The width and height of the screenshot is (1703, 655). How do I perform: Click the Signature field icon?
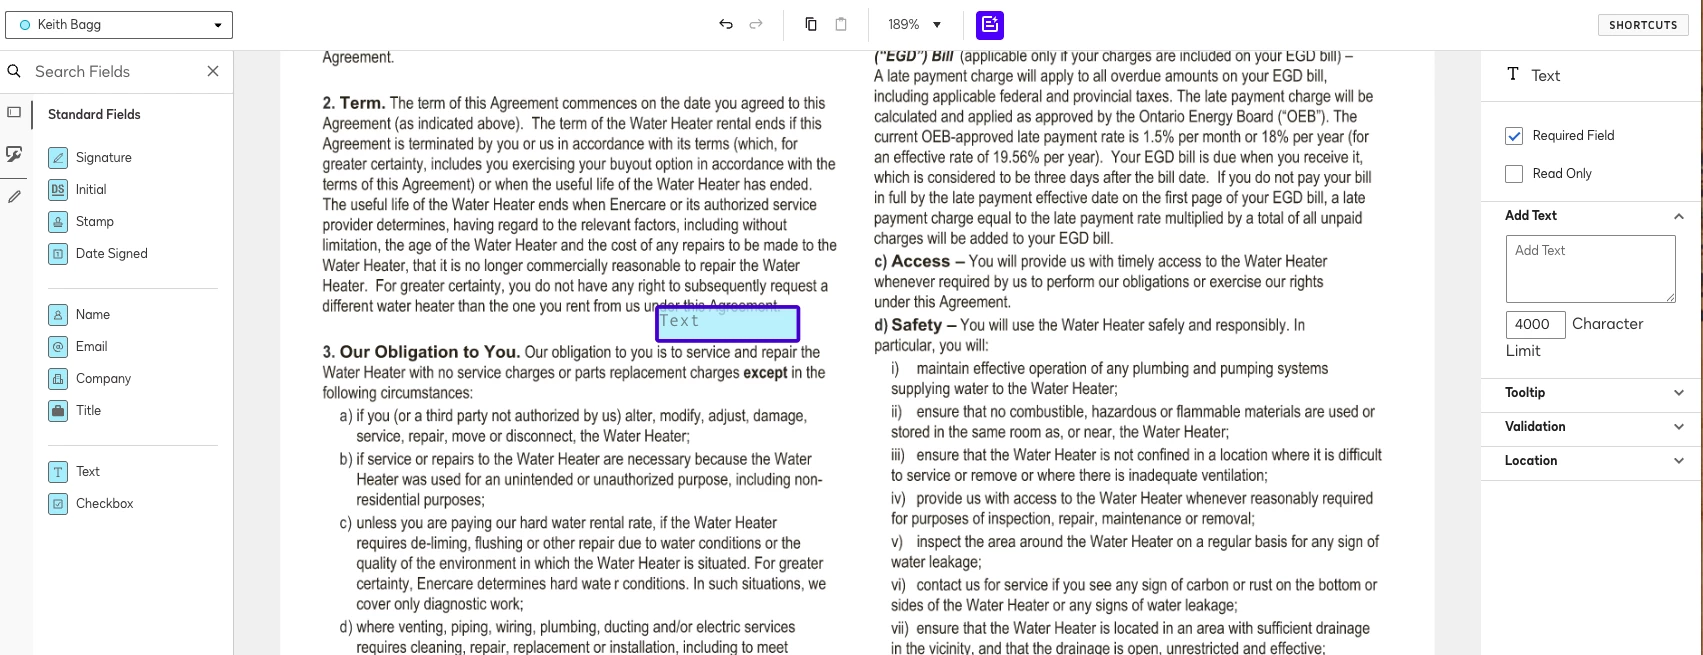click(58, 158)
